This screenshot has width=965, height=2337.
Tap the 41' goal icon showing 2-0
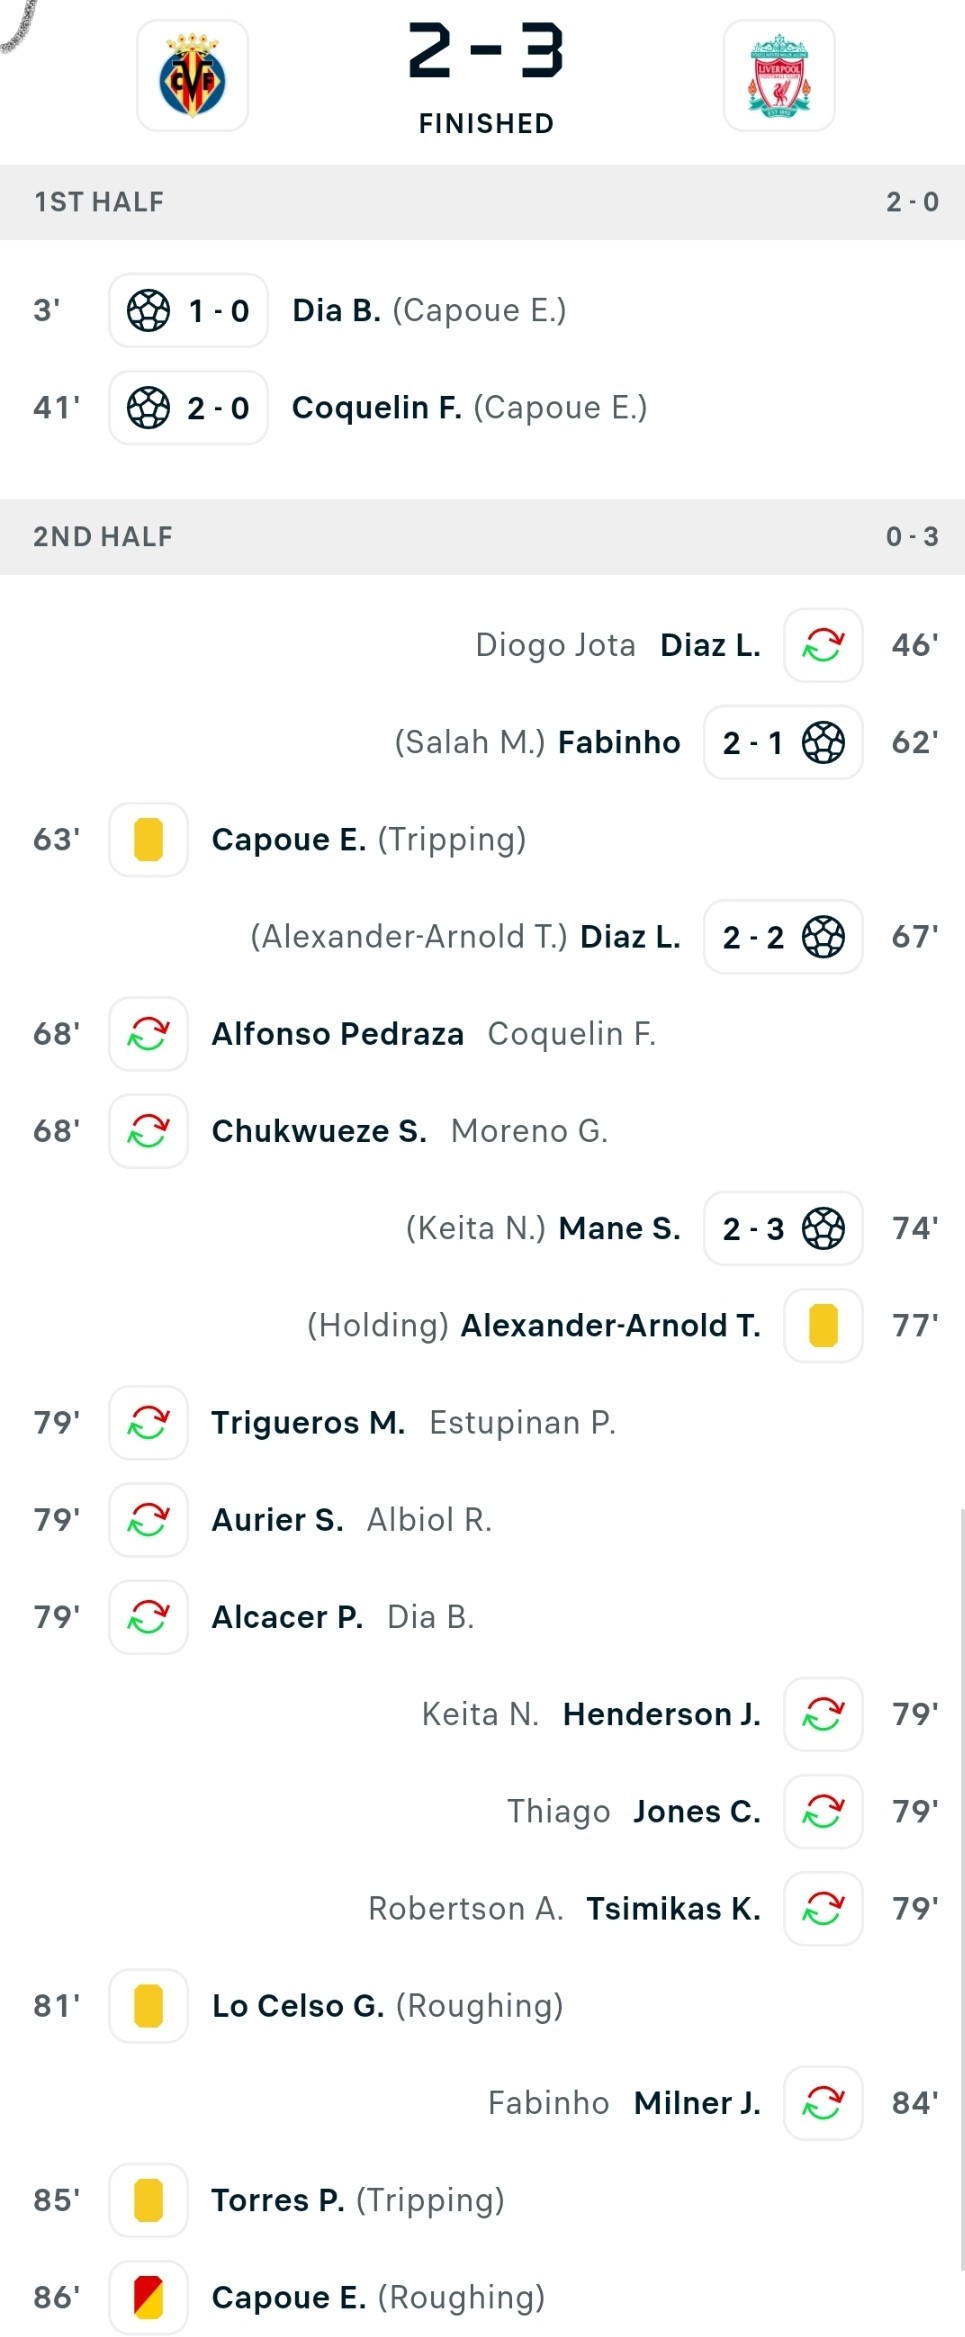coord(149,407)
